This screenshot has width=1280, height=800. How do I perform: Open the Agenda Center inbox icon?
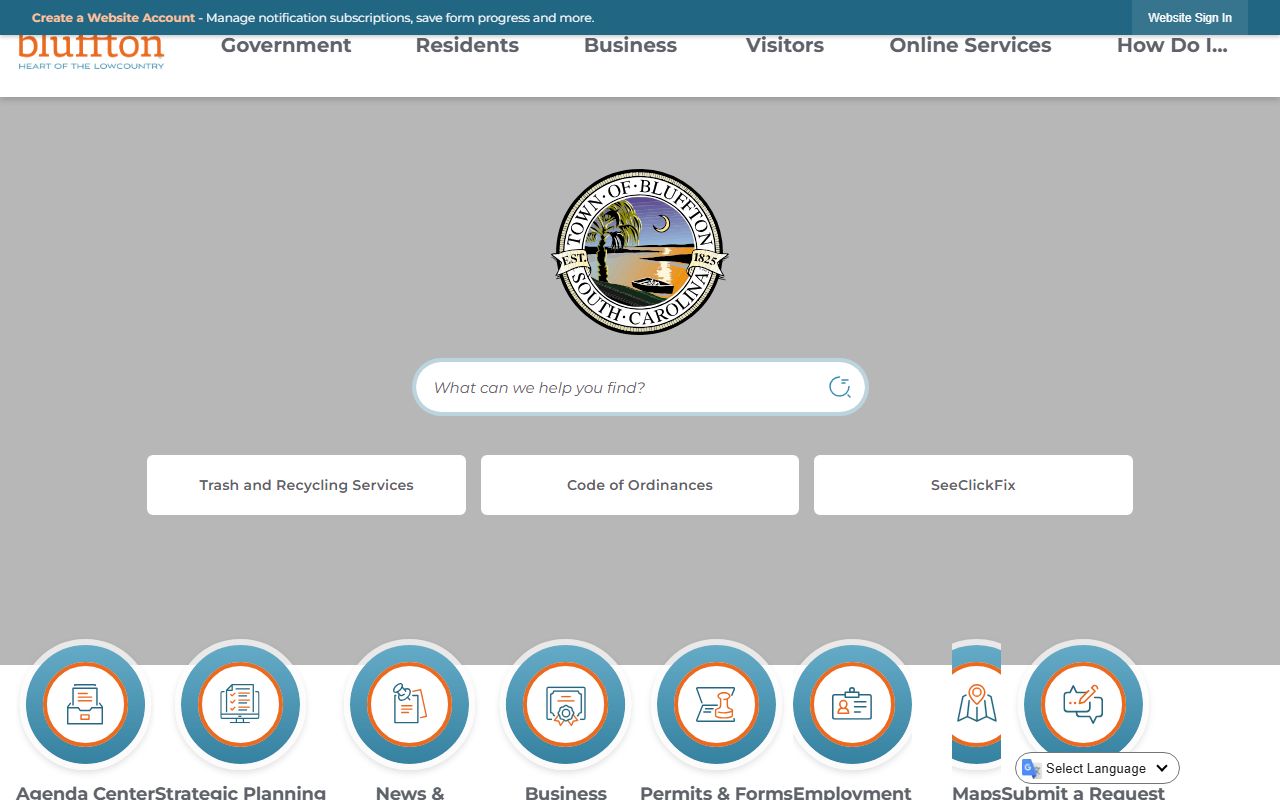click(85, 705)
